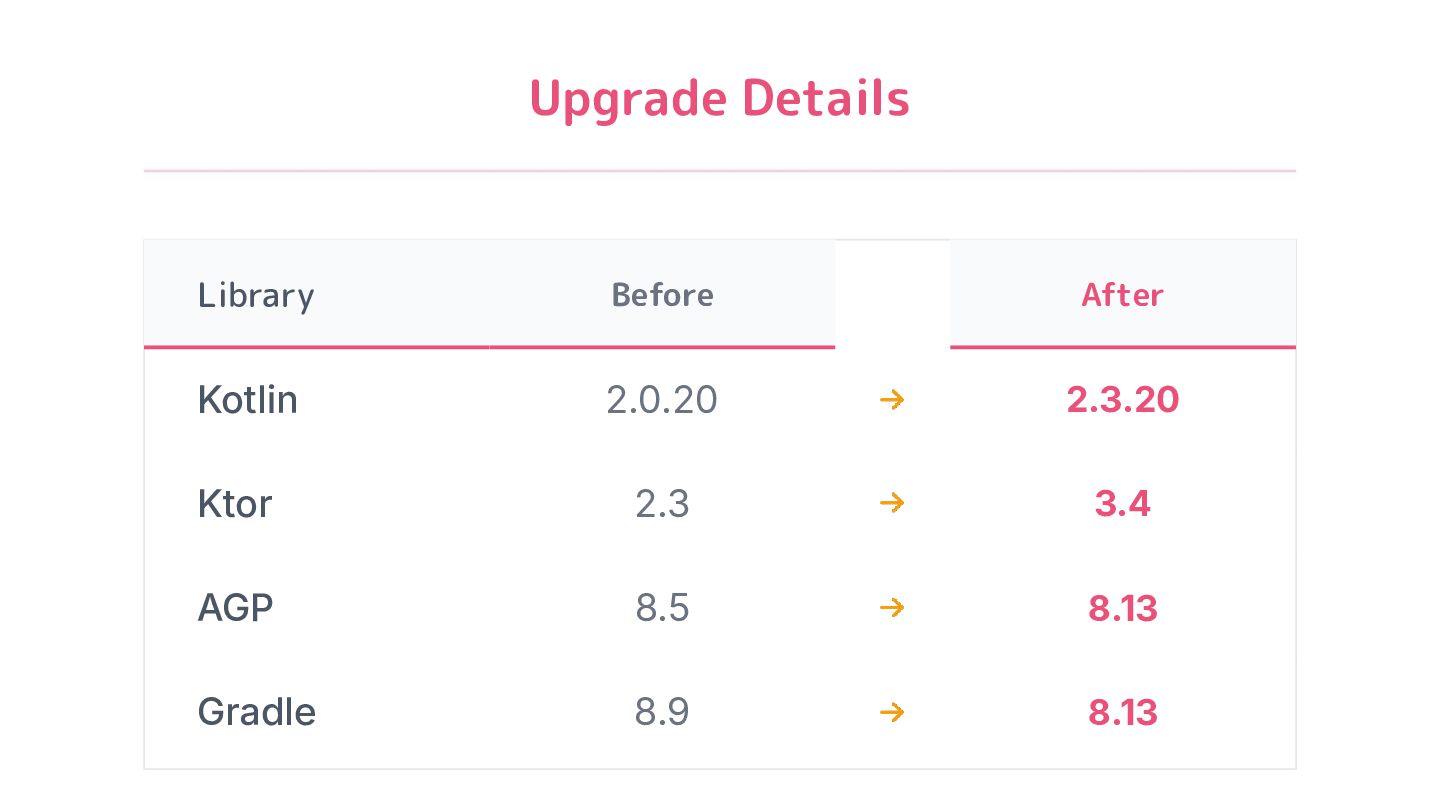Click Ktor's before version 2.3

662,503
